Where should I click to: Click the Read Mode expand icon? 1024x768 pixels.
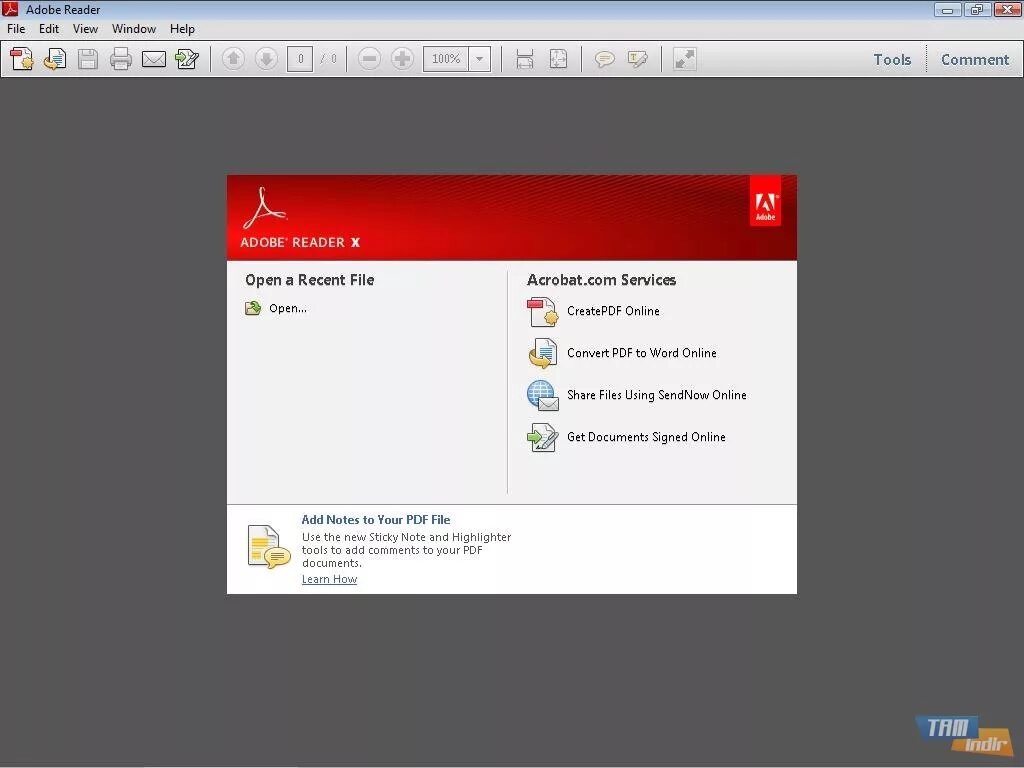click(x=684, y=59)
